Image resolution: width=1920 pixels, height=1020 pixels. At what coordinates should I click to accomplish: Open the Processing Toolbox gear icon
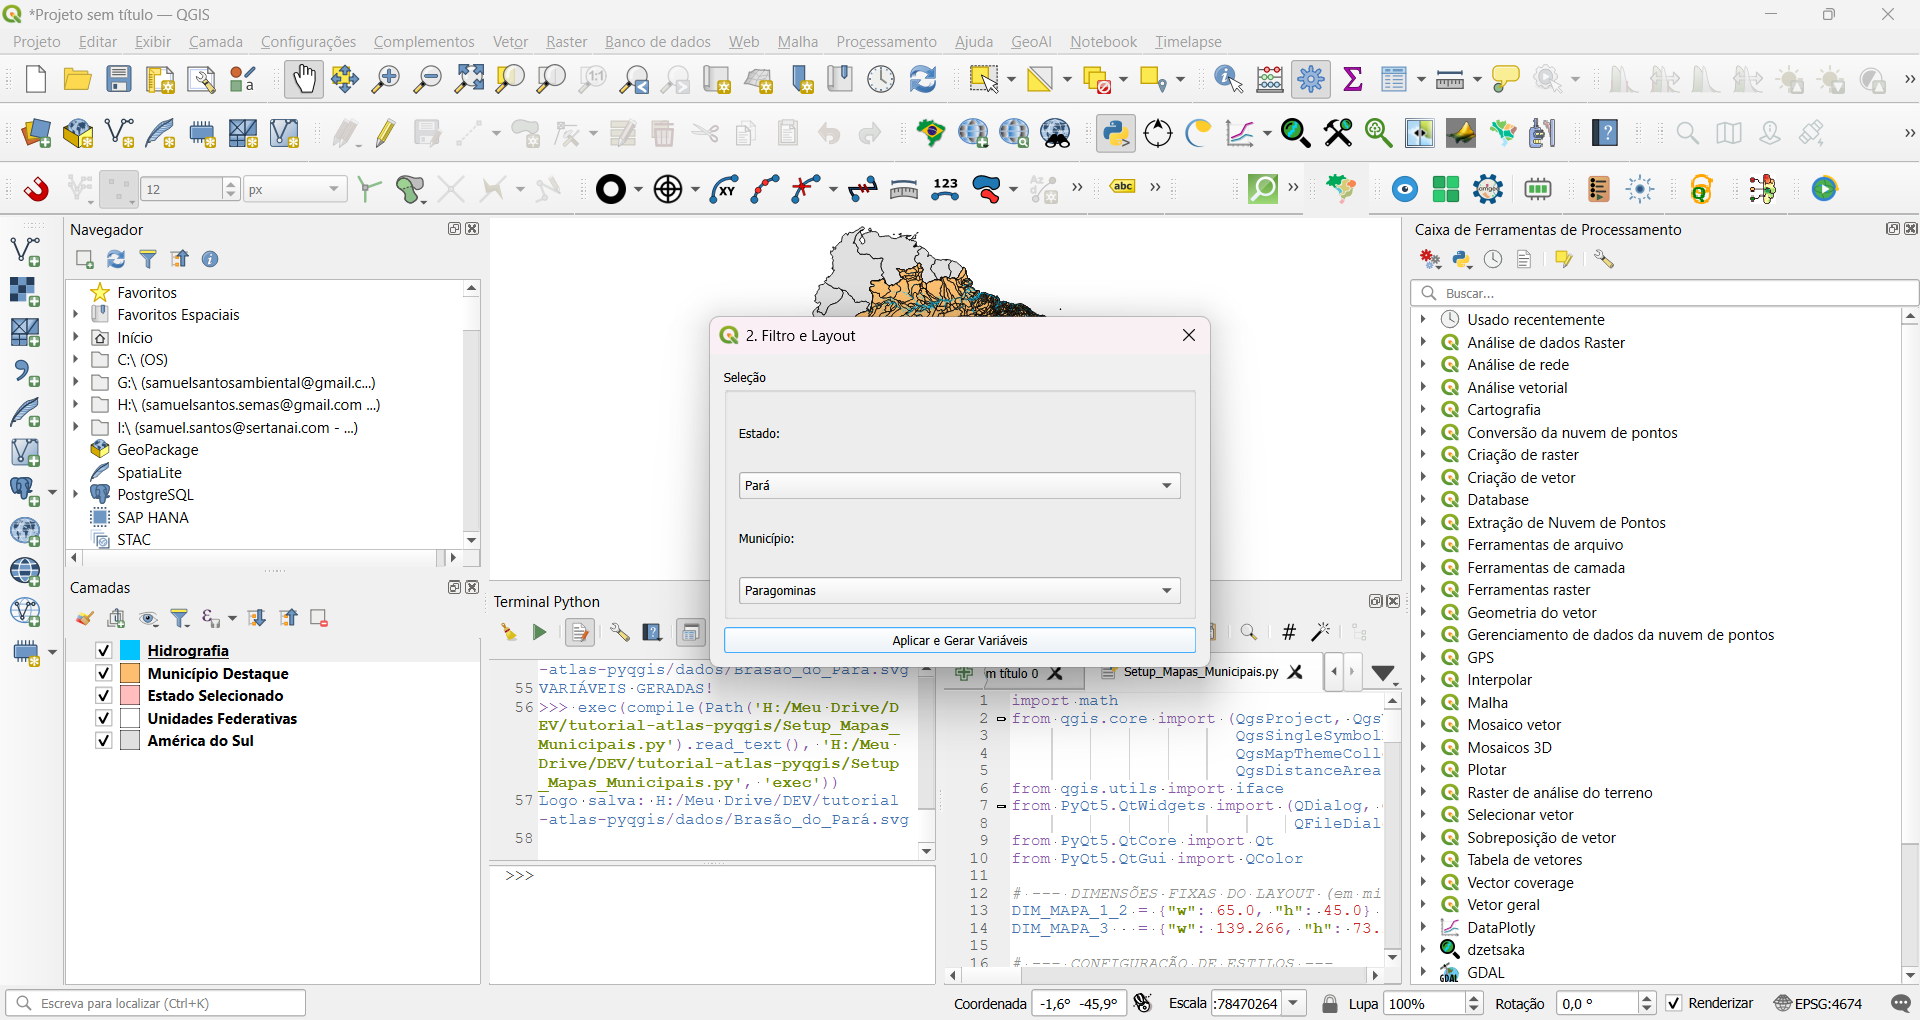(1311, 79)
